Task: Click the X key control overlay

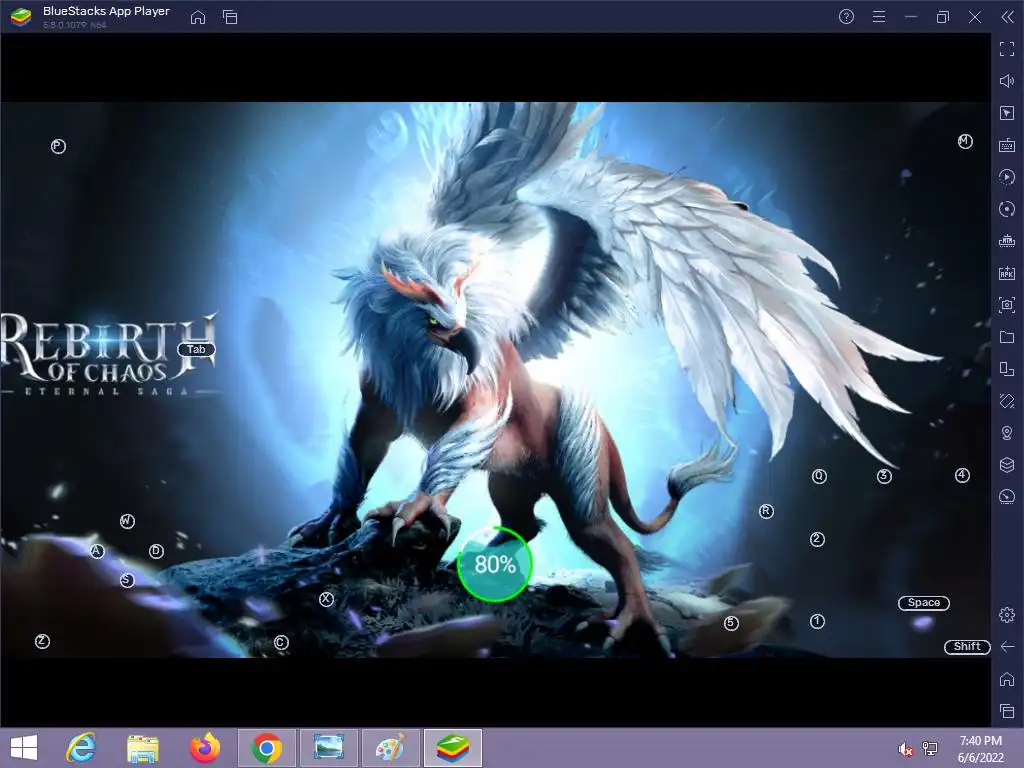Action: point(327,599)
